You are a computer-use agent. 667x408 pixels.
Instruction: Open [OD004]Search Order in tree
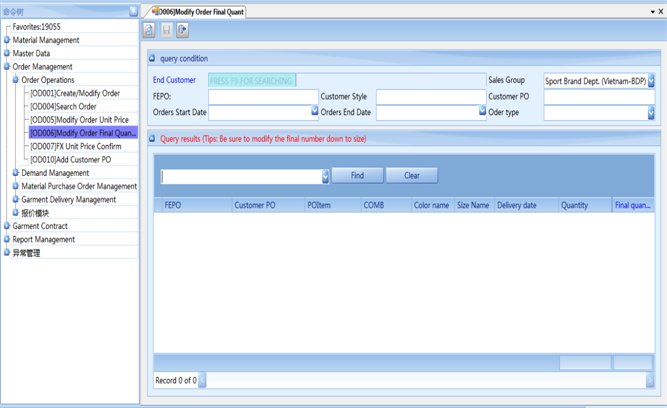[x=63, y=107]
